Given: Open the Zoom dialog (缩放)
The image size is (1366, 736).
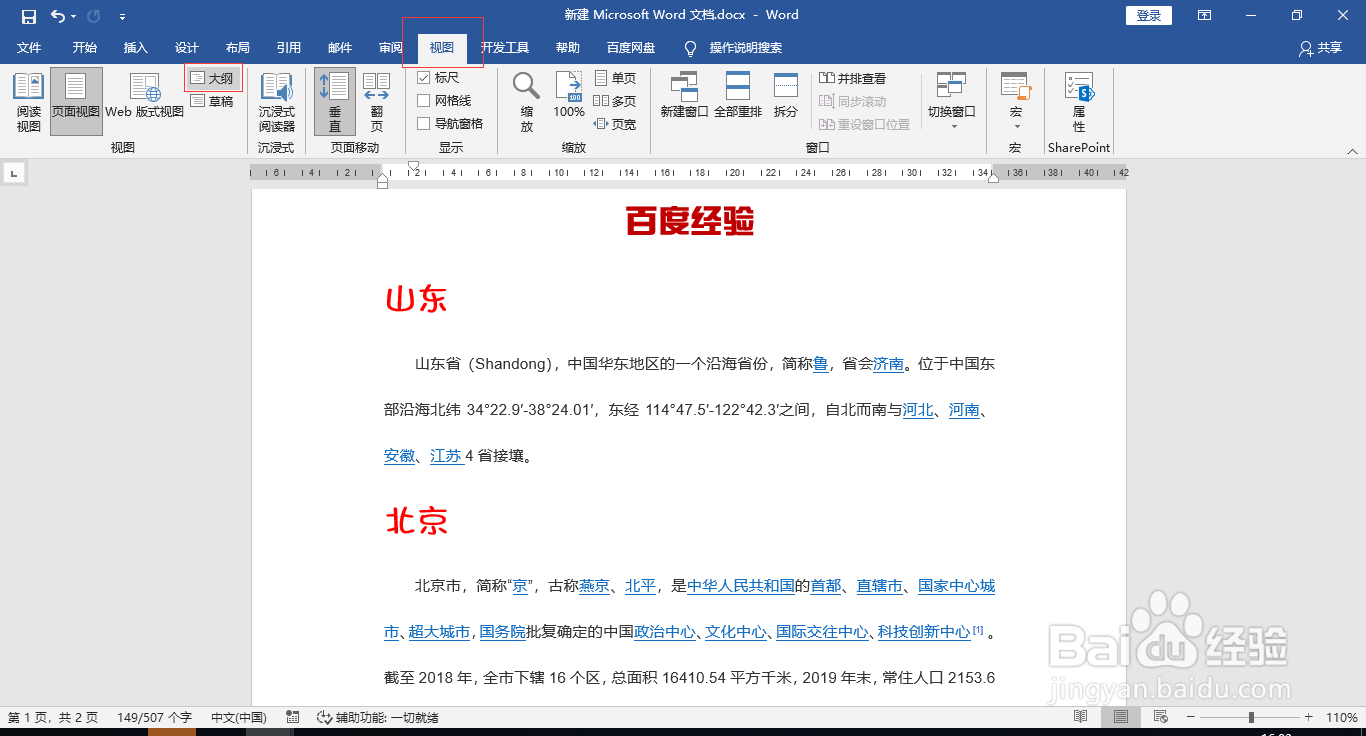Looking at the screenshot, I should pyautogui.click(x=527, y=102).
